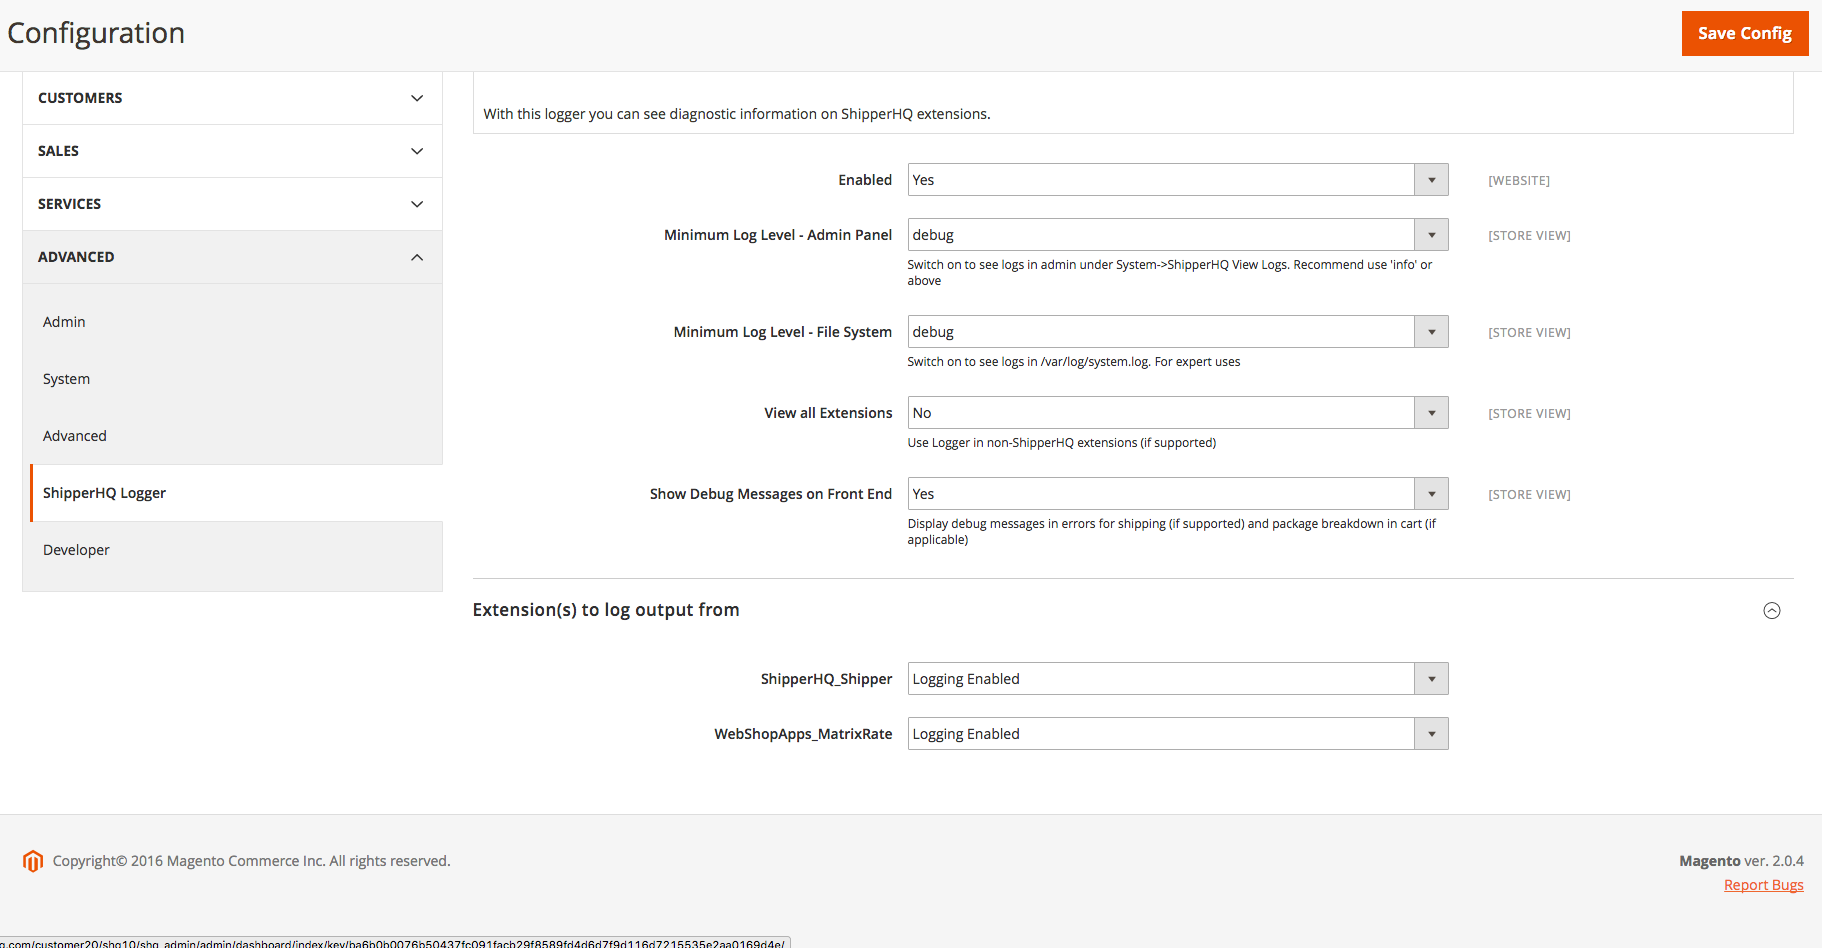1822x948 pixels.
Task: Open the Enabled dropdown
Action: [1177, 180]
